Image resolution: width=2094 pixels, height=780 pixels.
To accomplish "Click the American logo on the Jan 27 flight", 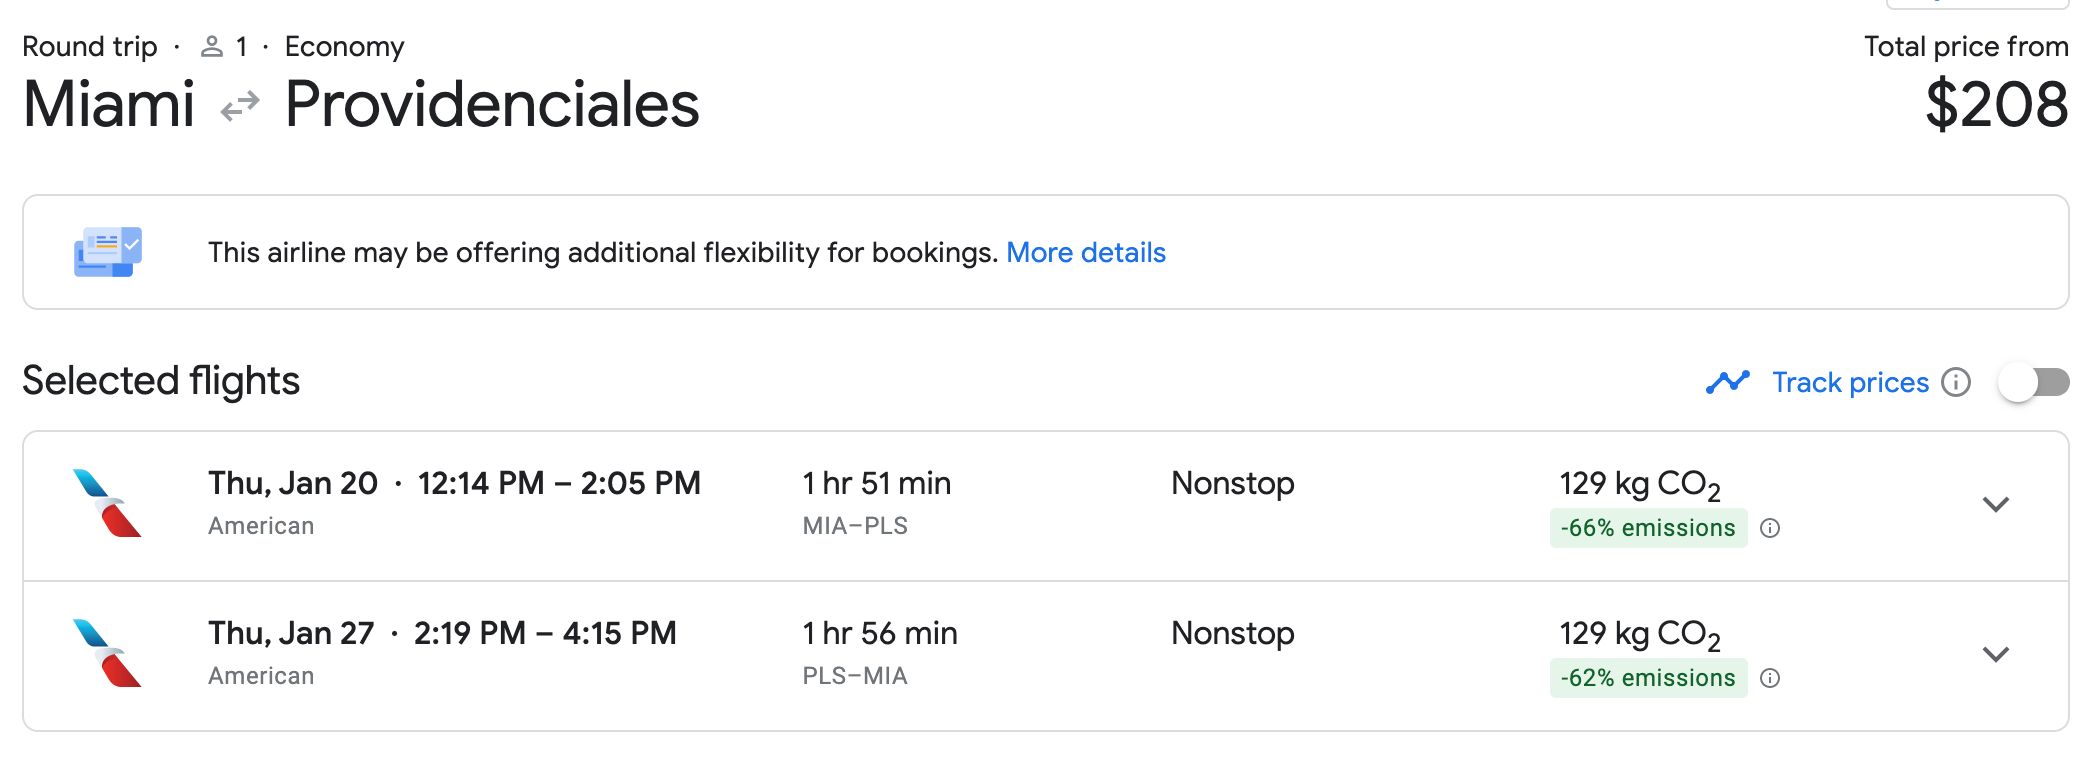I will point(108,653).
